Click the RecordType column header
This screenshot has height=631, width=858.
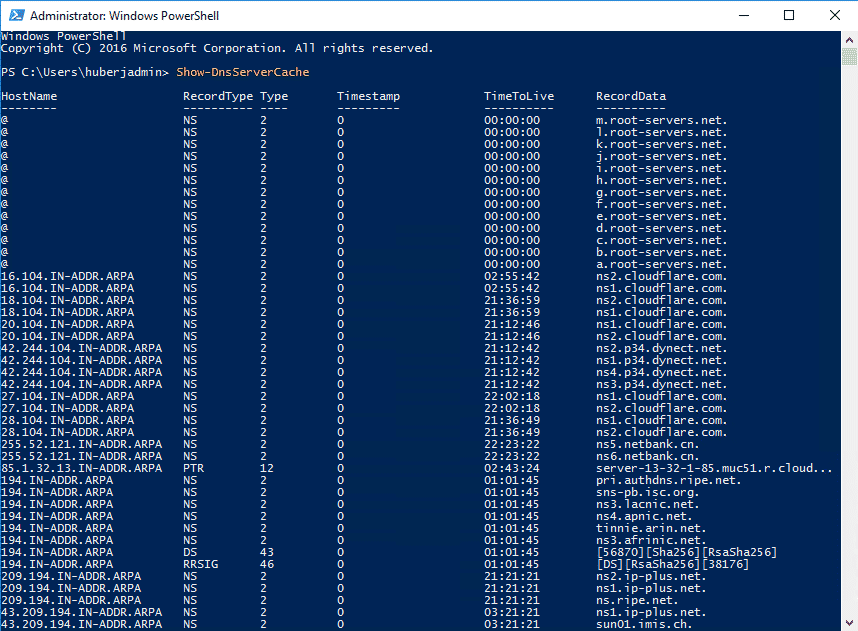(218, 96)
